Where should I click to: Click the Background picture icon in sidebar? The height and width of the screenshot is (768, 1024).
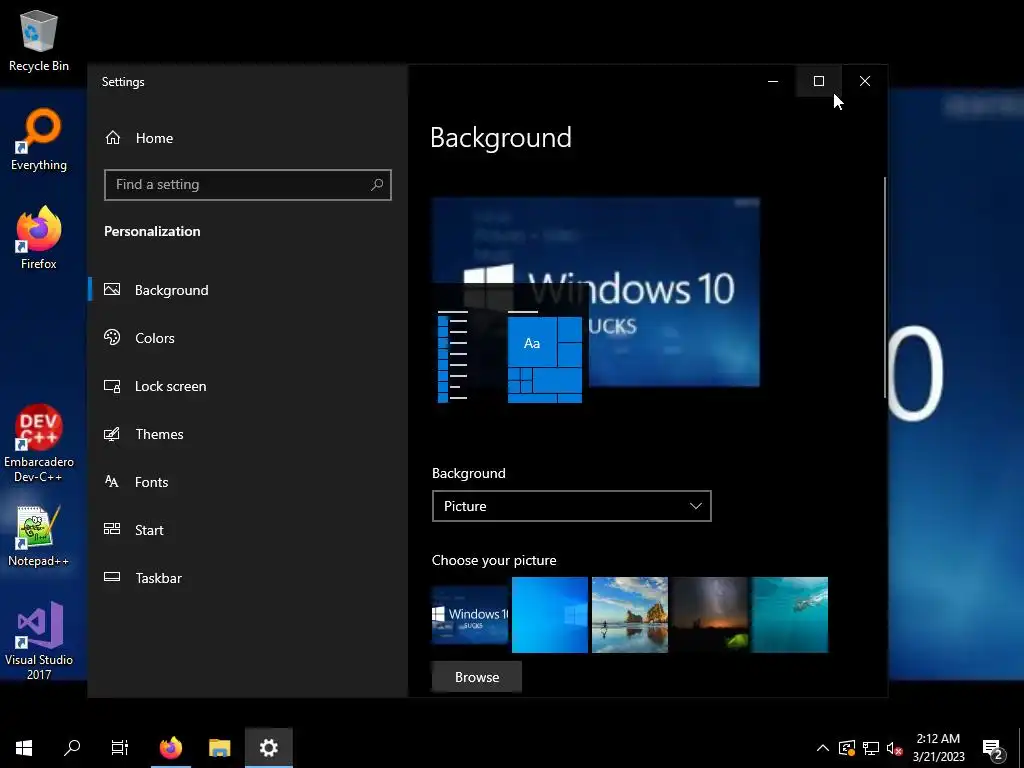pyautogui.click(x=112, y=289)
